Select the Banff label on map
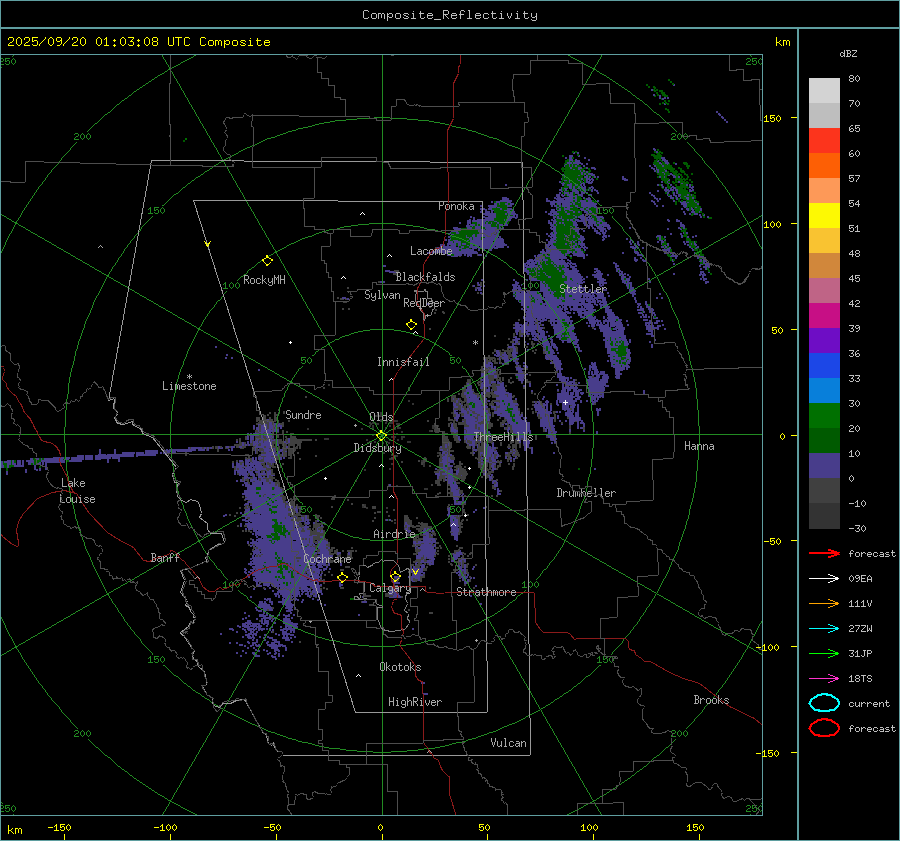Screen dimensions: 900x841 point(165,558)
